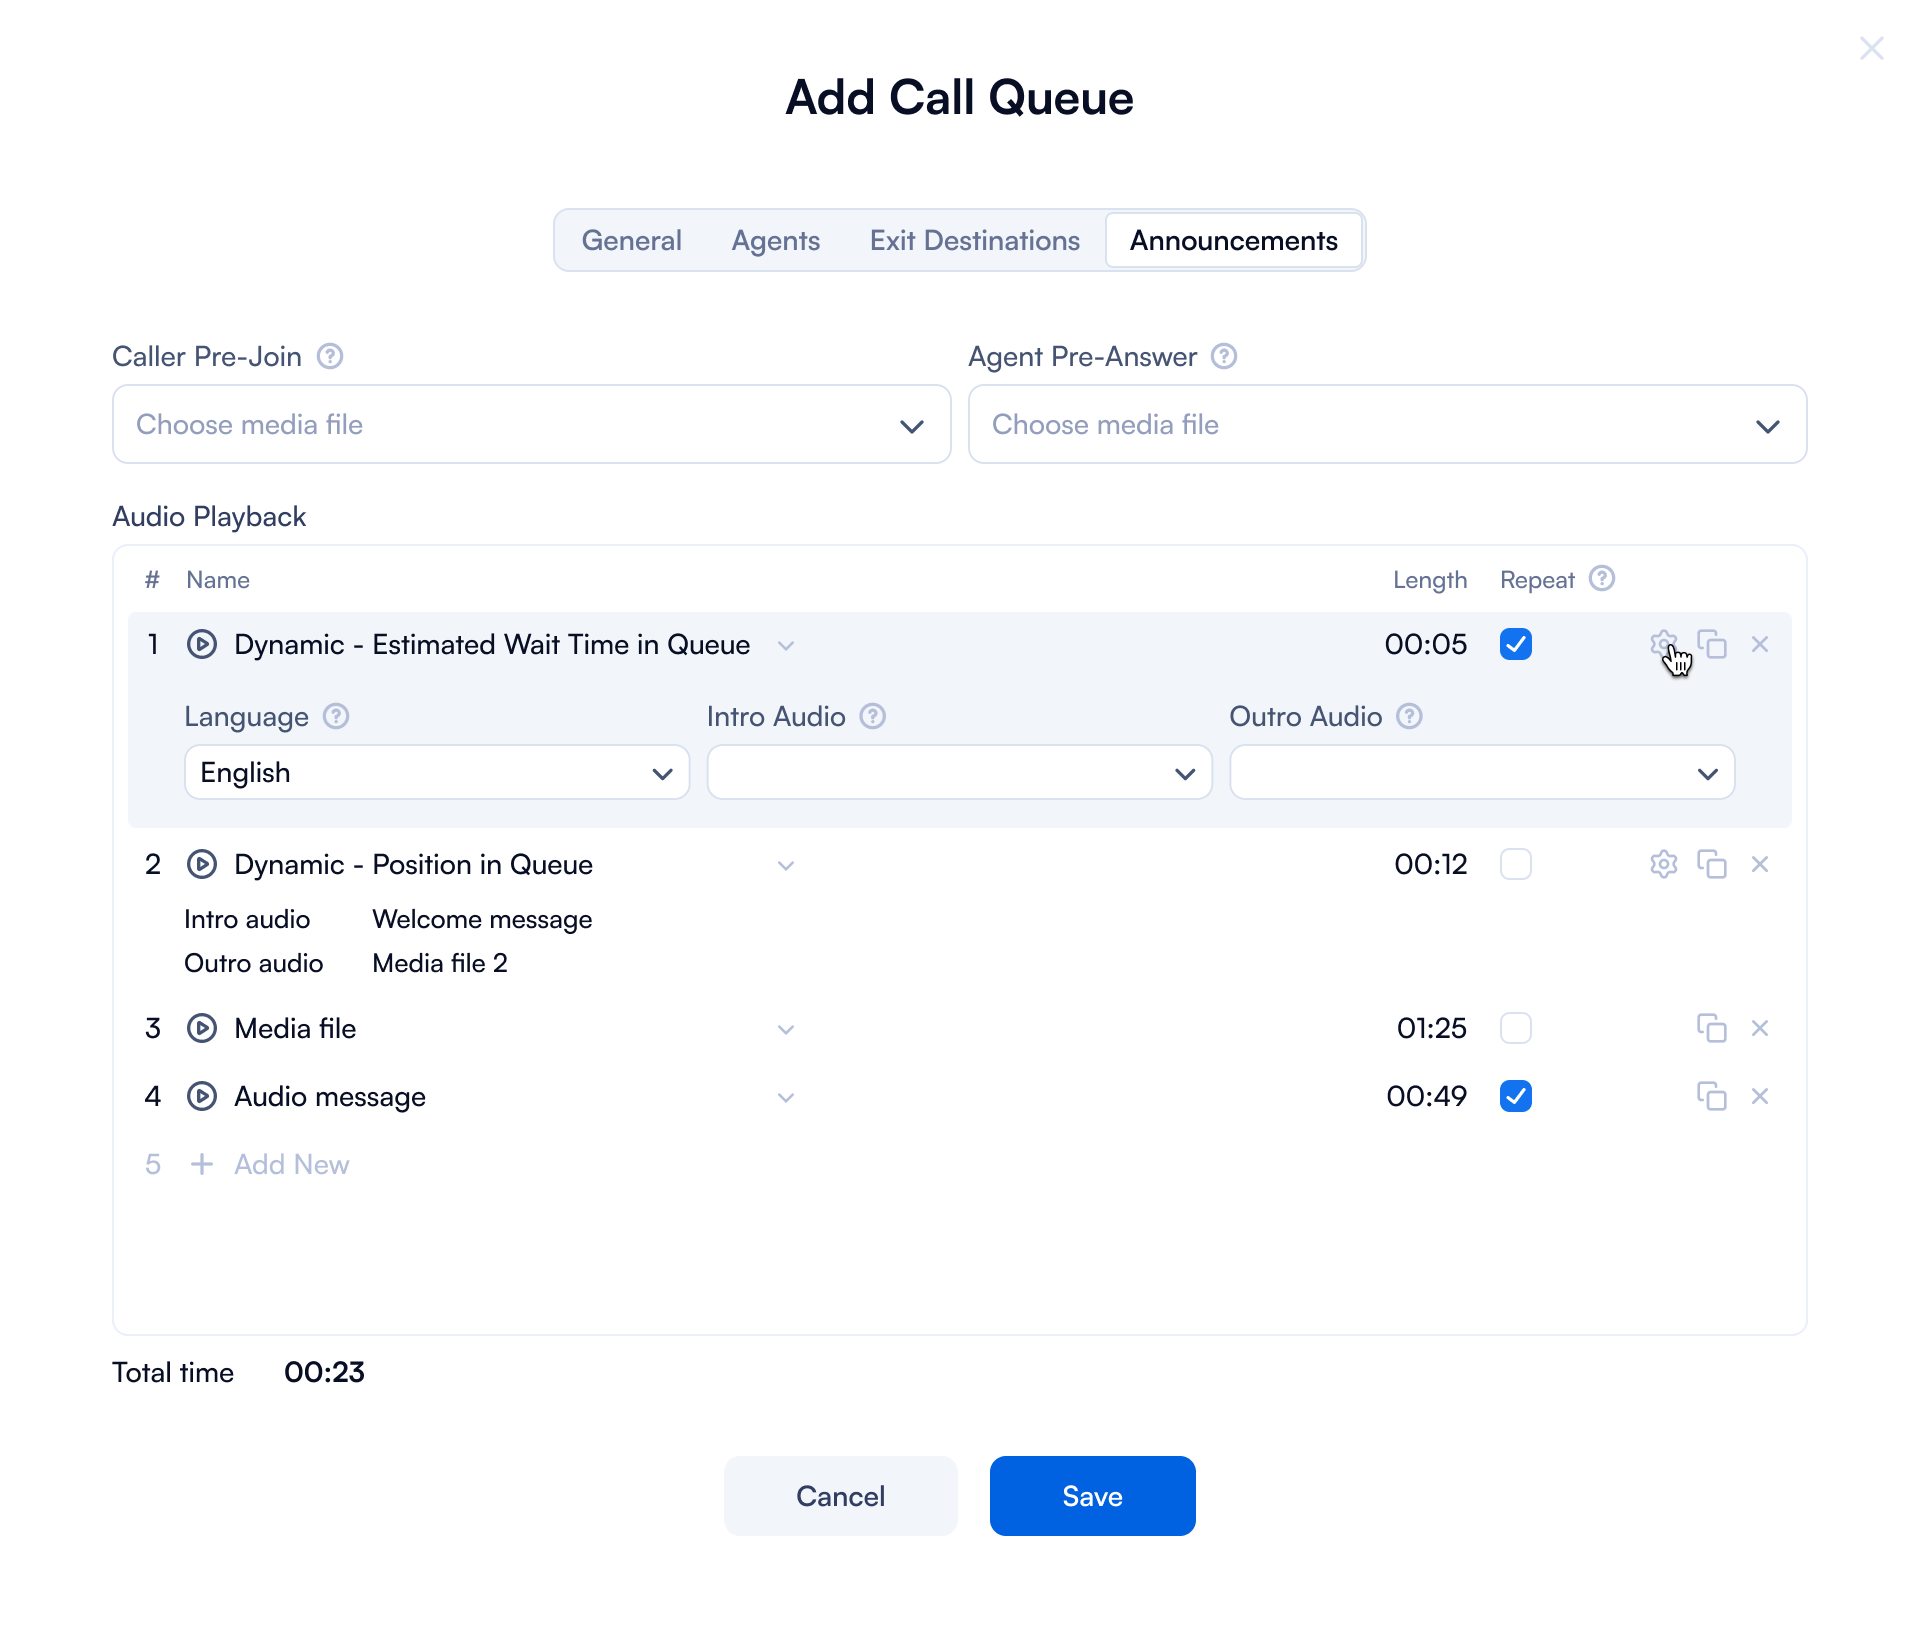Uncheck Repeat for Audio message
This screenshot has height=1632, width=1920.
click(1516, 1096)
